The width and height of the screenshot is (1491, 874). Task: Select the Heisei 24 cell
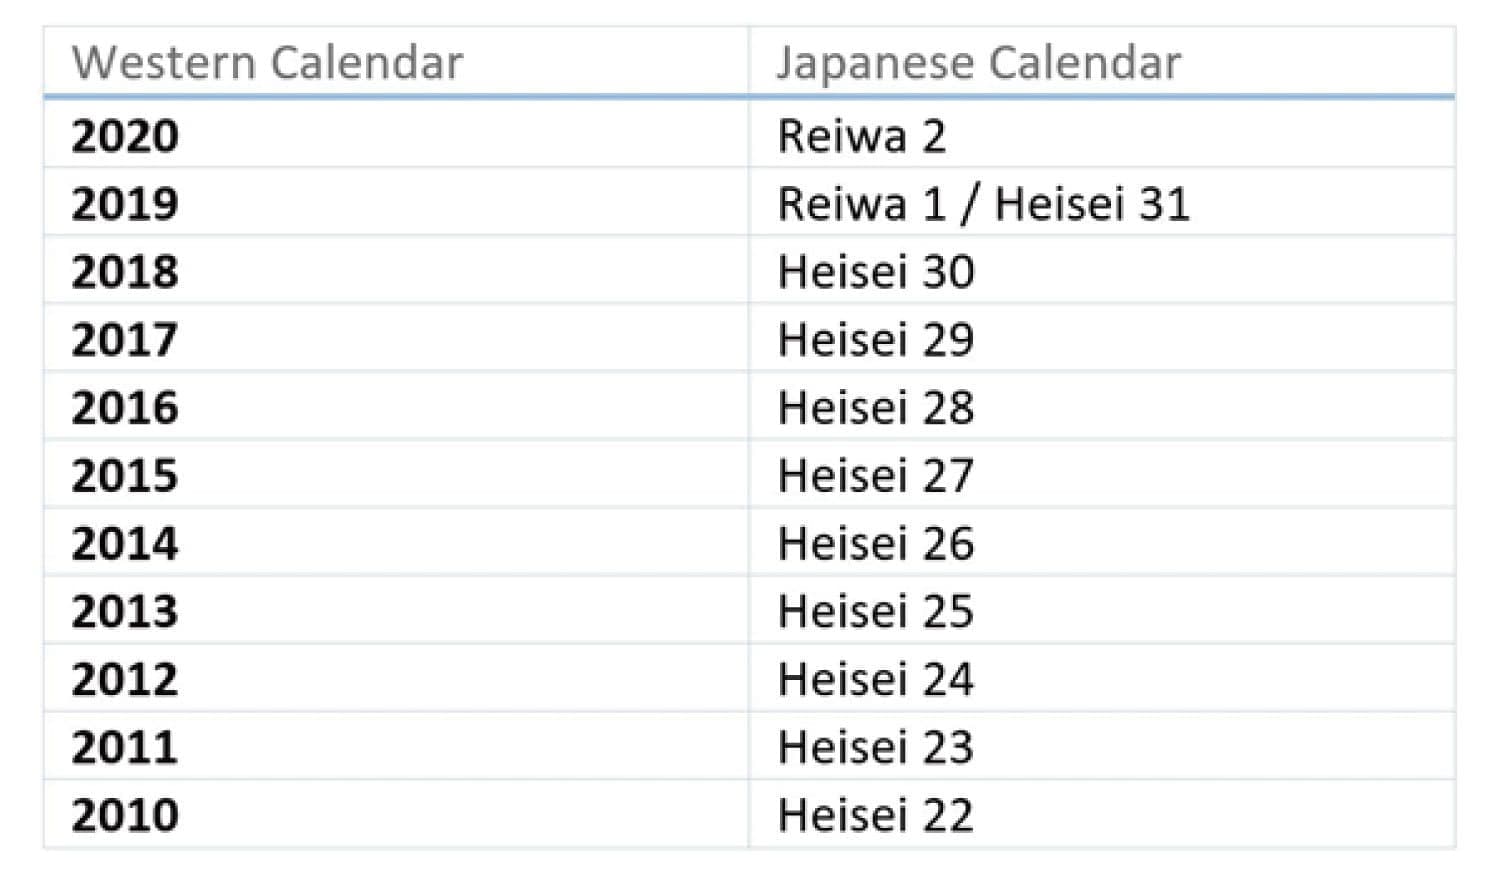[875, 680]
